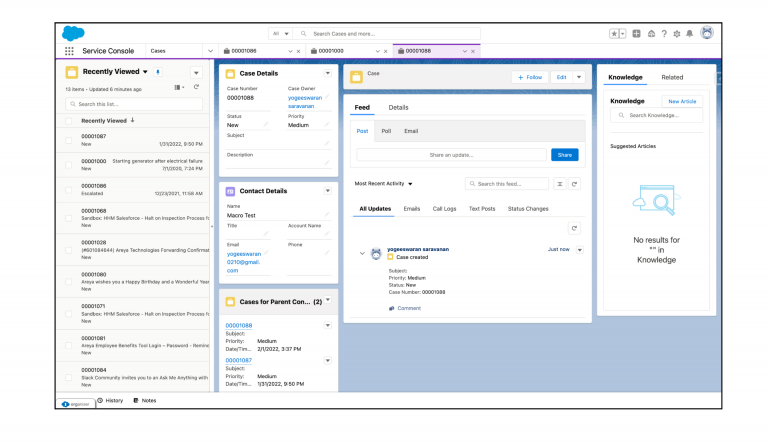Click the Comment icon on the feed post

click(391, 309)
